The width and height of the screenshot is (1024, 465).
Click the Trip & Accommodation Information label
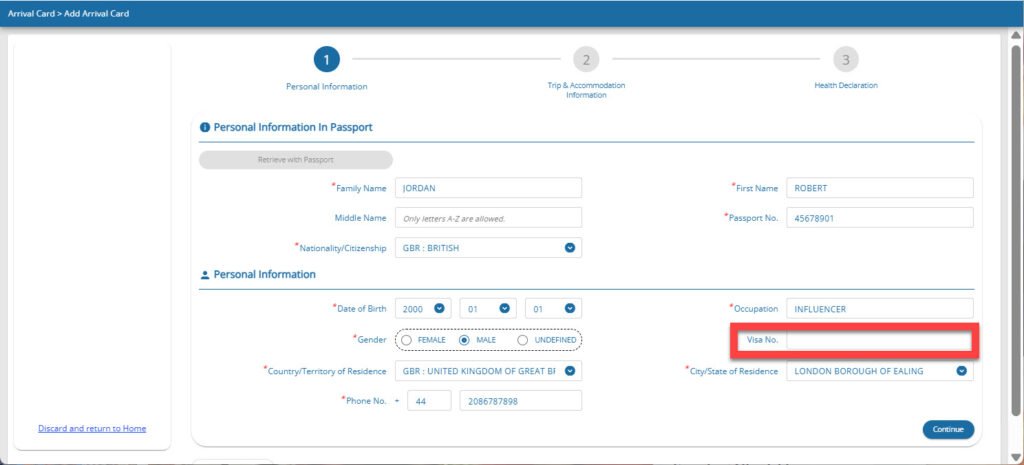coord(586,90)
